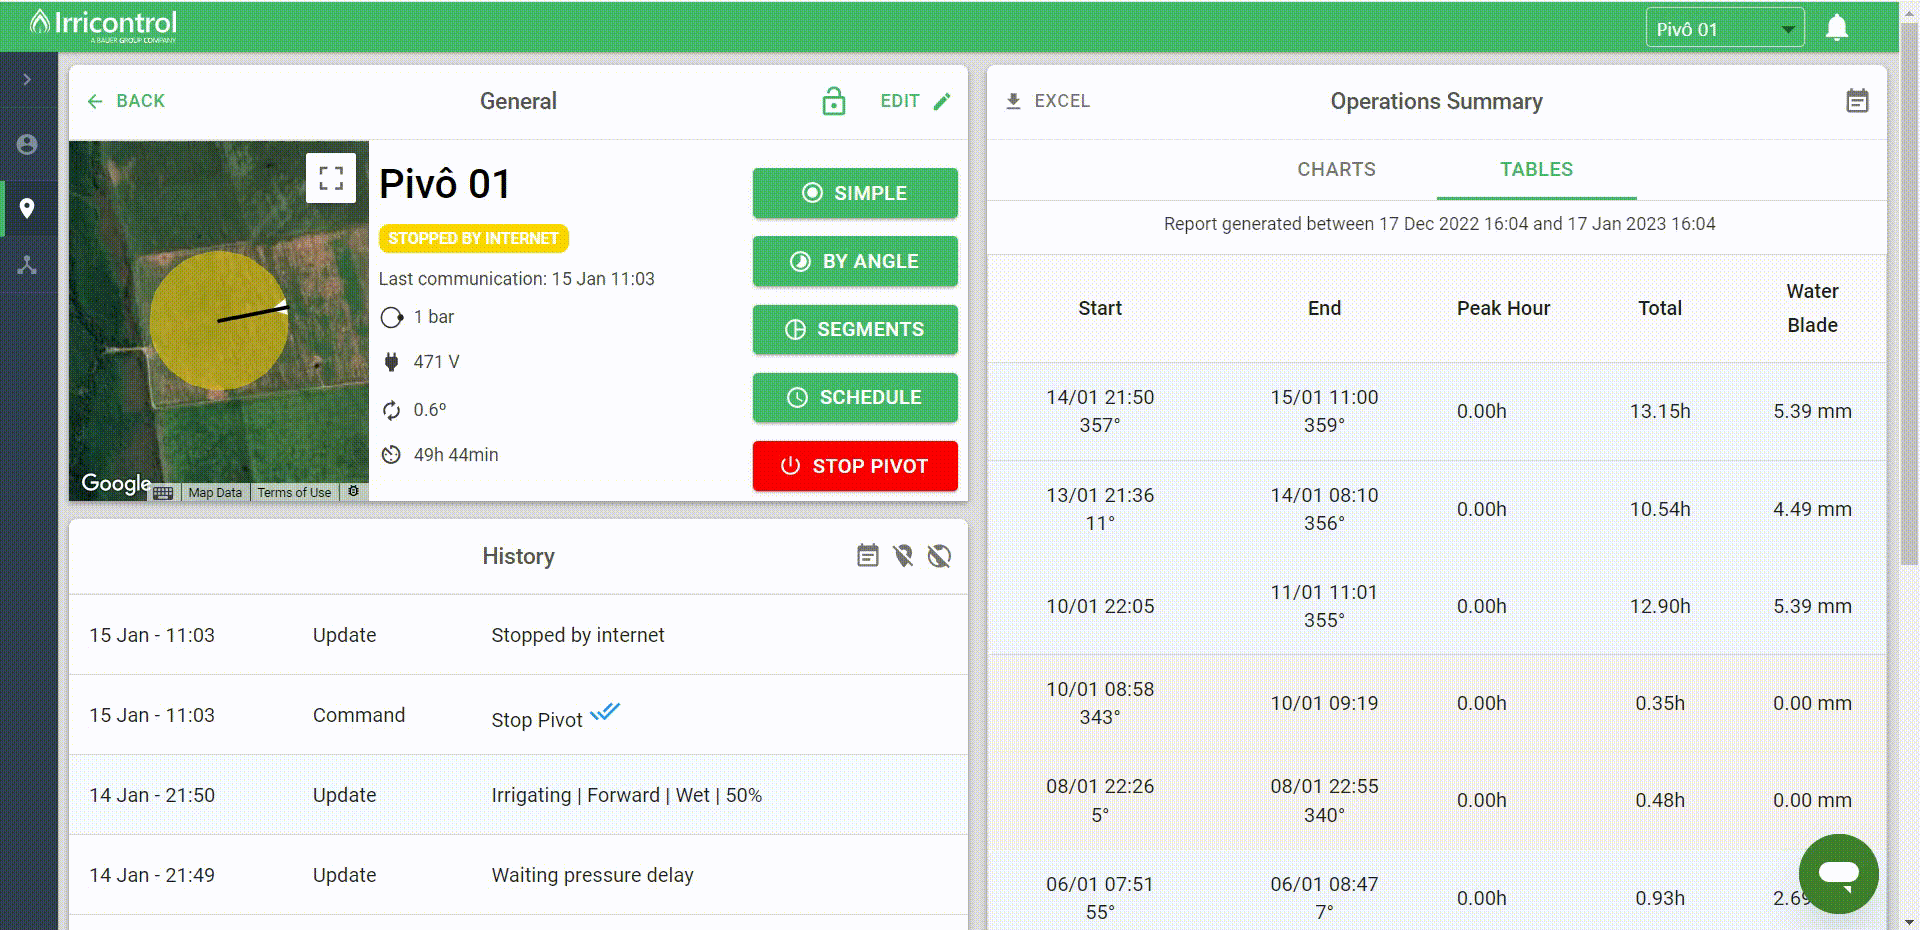1920x930 pixels.
Task: Click the Total column header
Action: click(x=1660, y=308)
